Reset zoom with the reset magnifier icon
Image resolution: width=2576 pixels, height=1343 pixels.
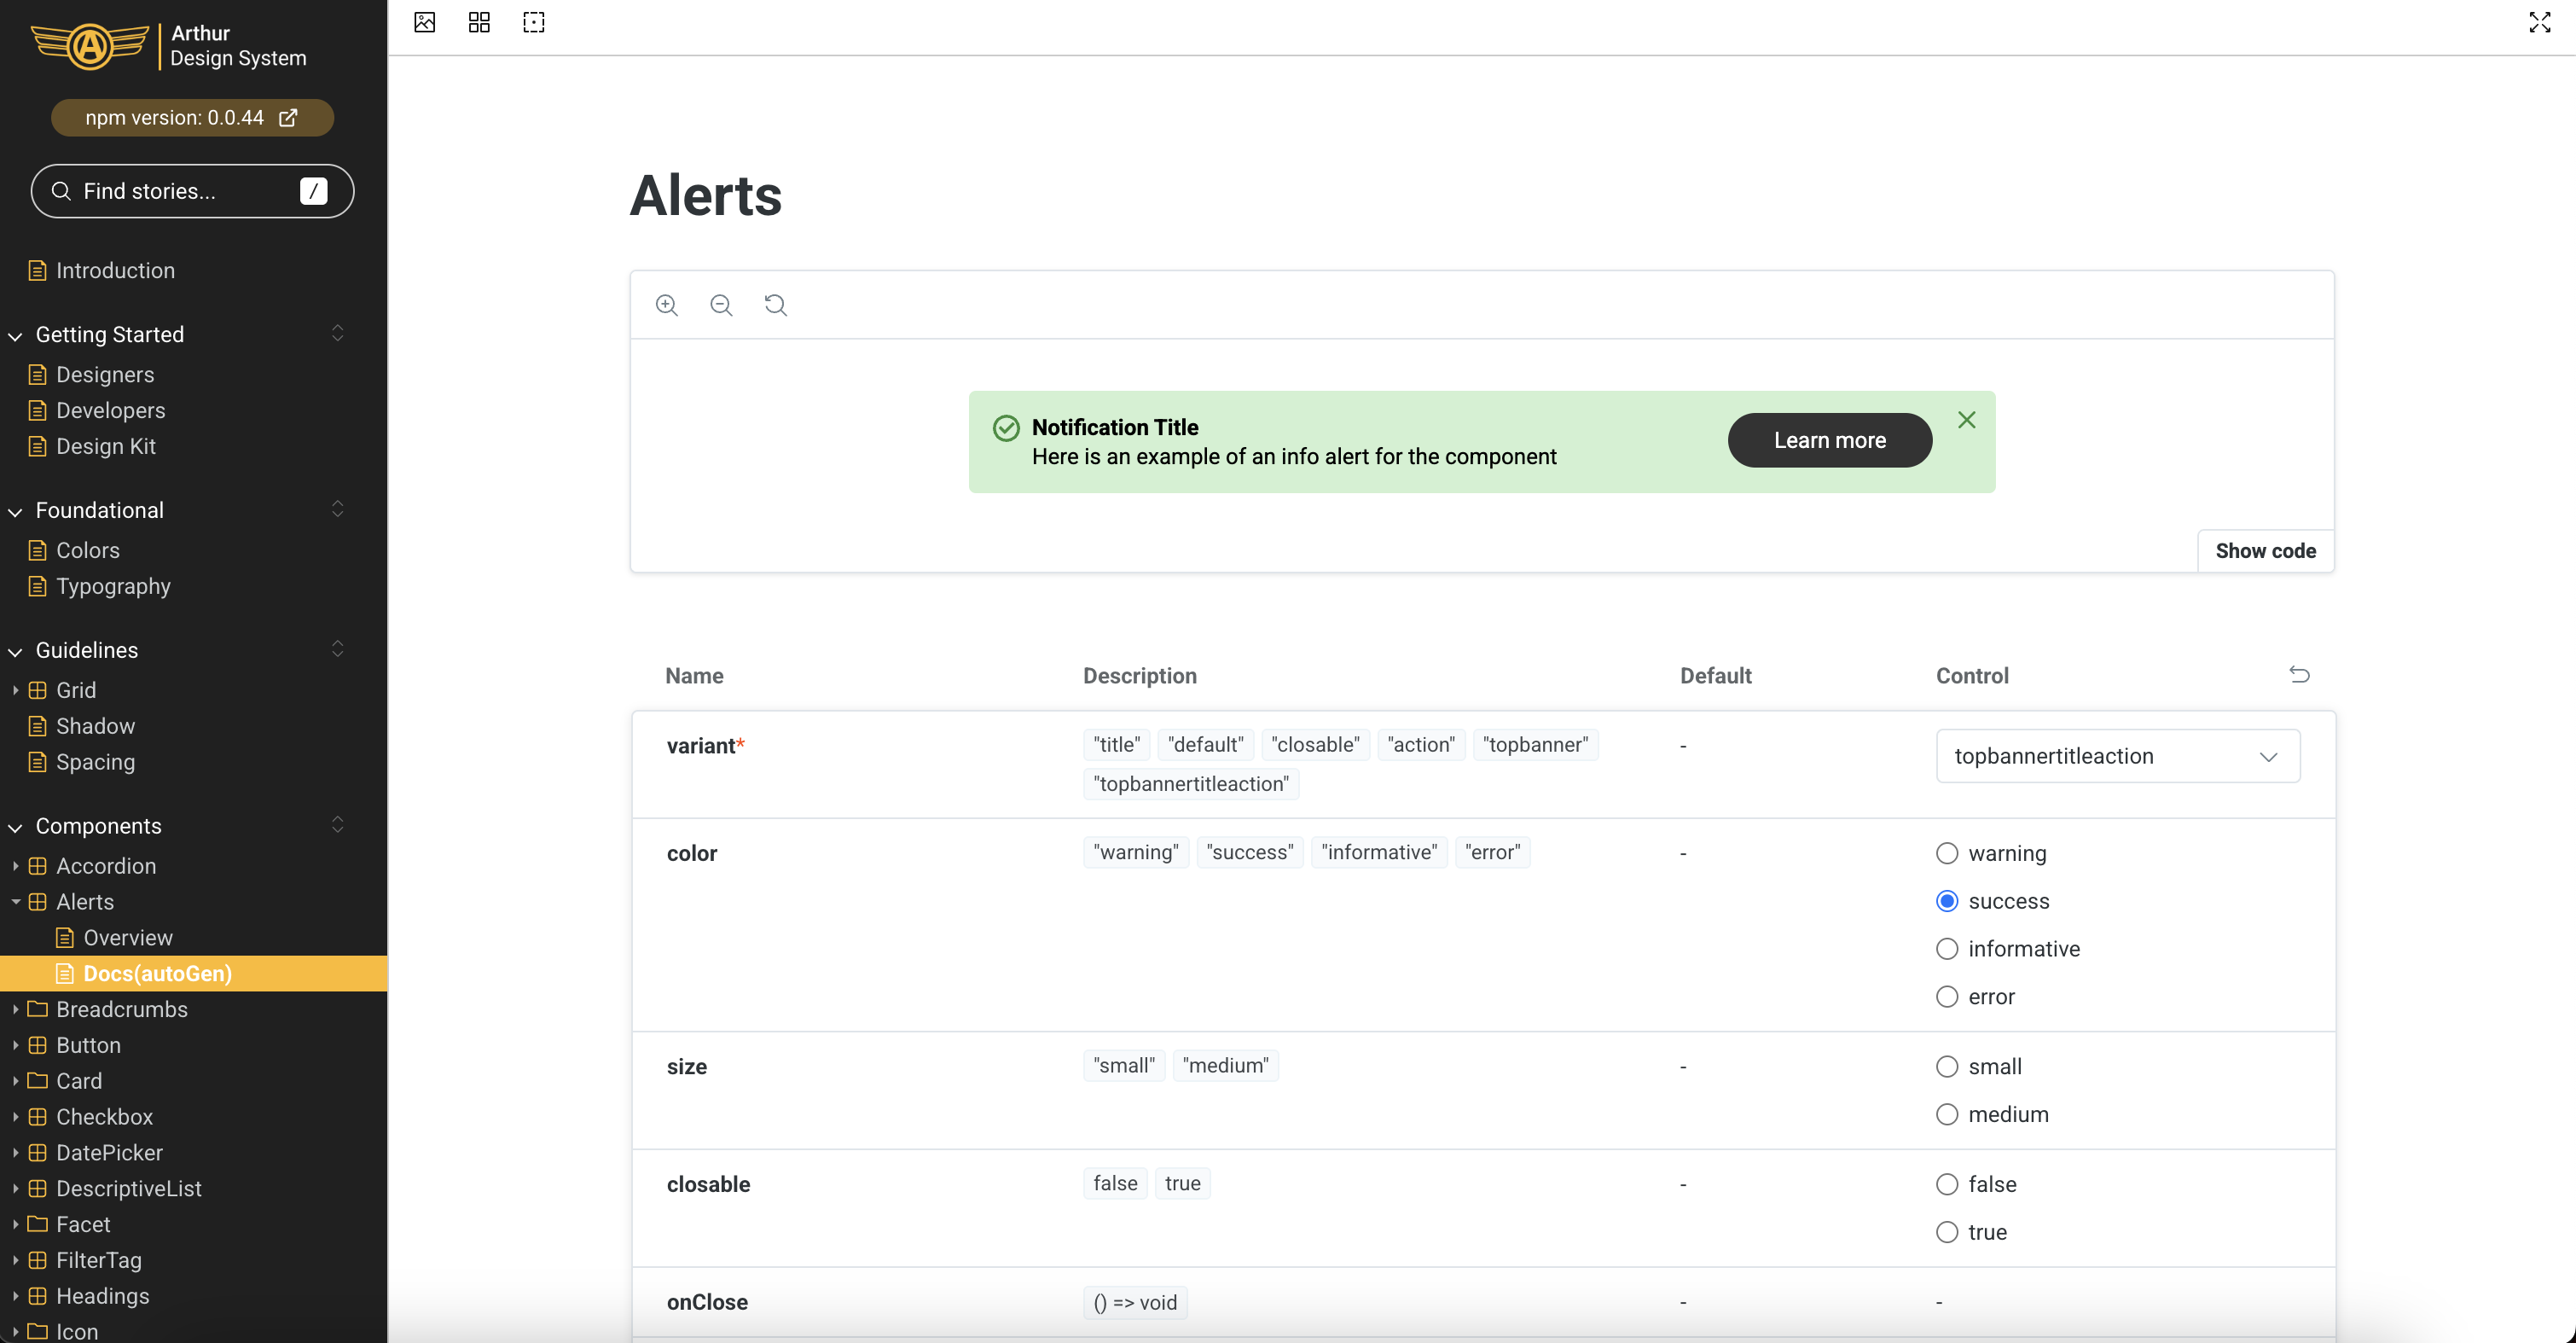[775, 305]
